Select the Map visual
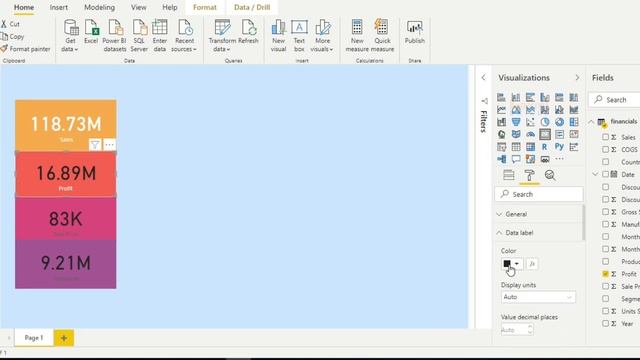640x360 pixels. coord(501,134)
